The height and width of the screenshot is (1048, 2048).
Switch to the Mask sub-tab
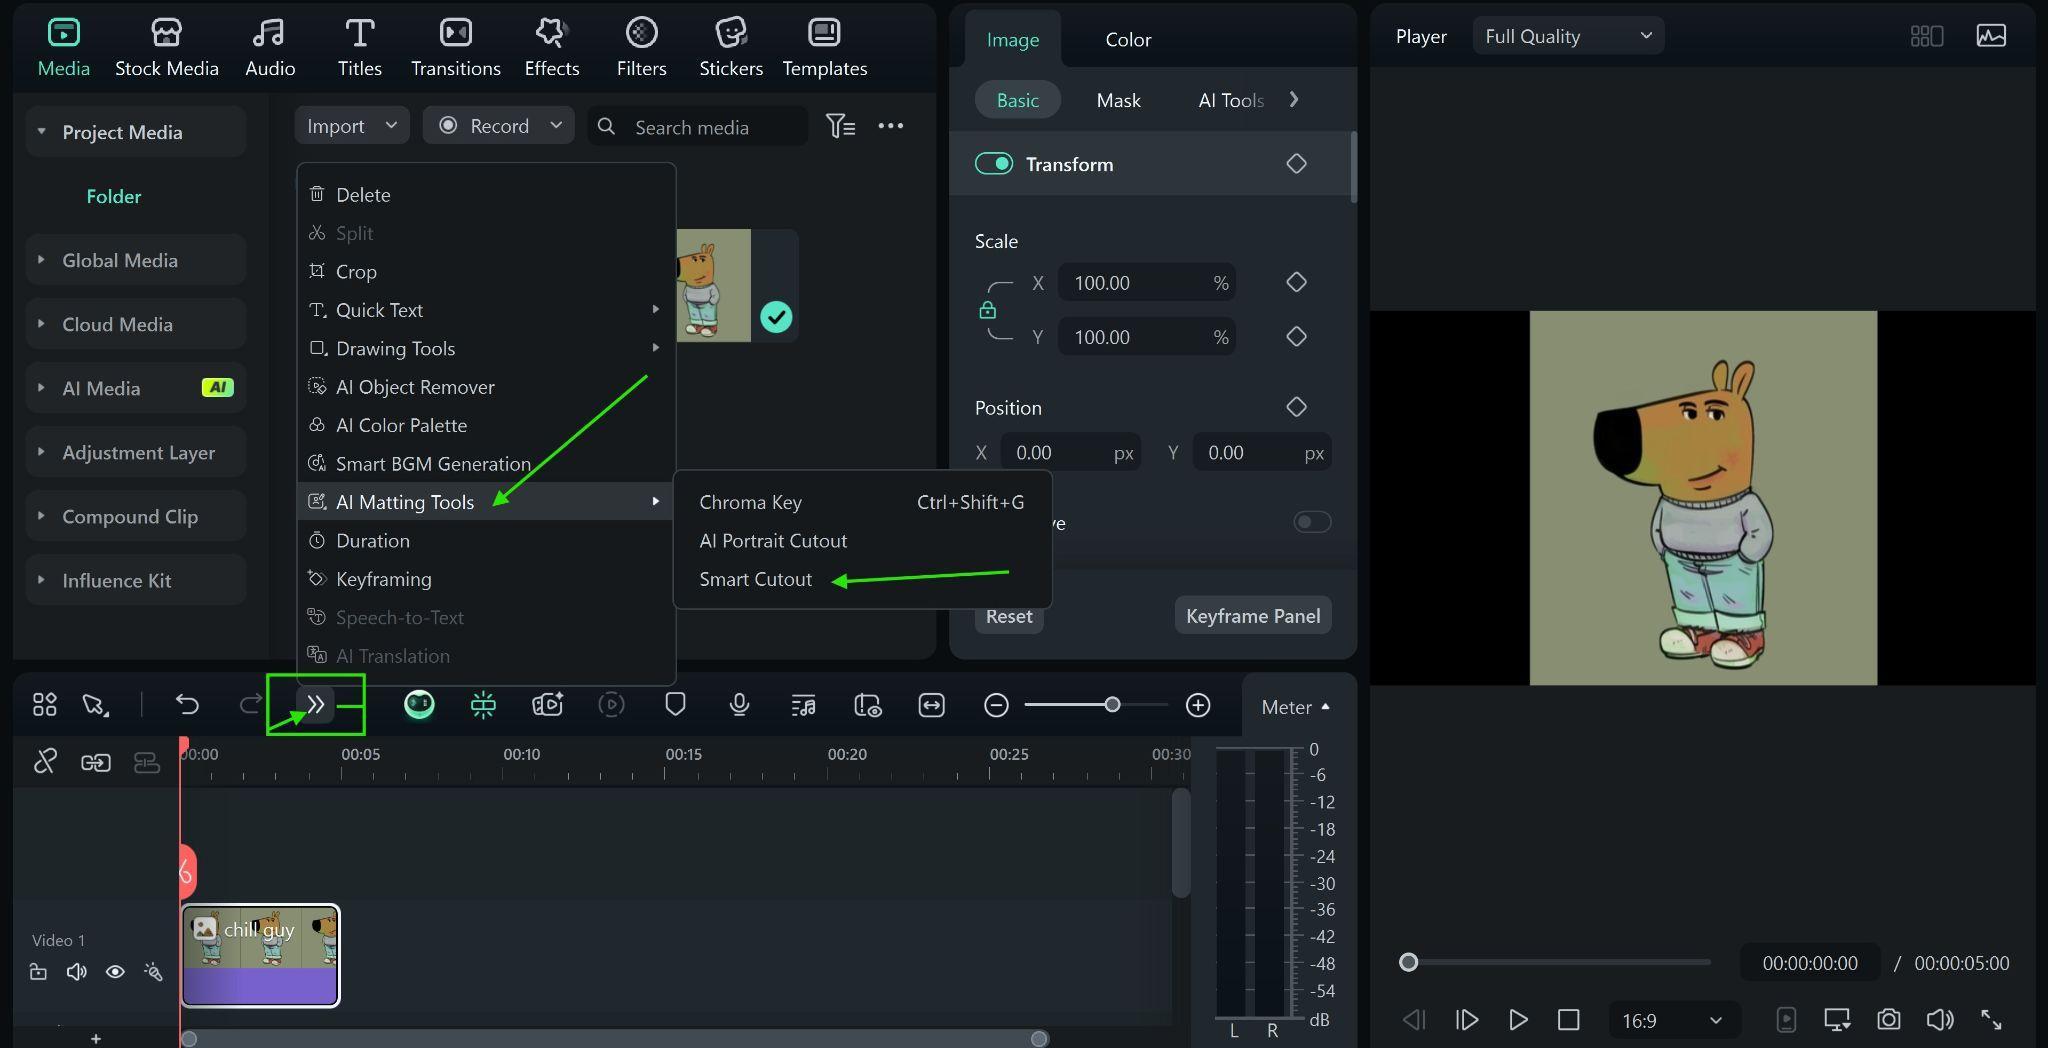1118,100
